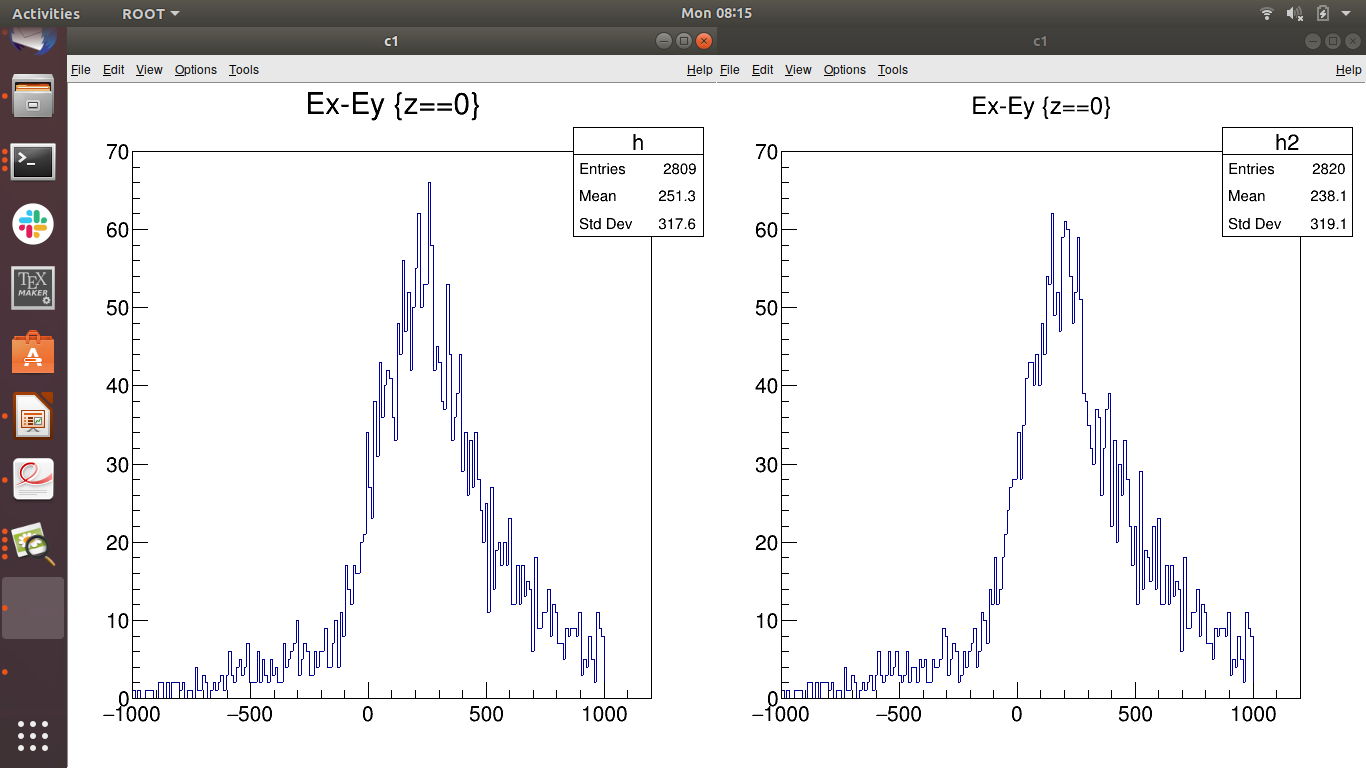
Task: Select the h2 statistics box
Action: [1287, 182]
